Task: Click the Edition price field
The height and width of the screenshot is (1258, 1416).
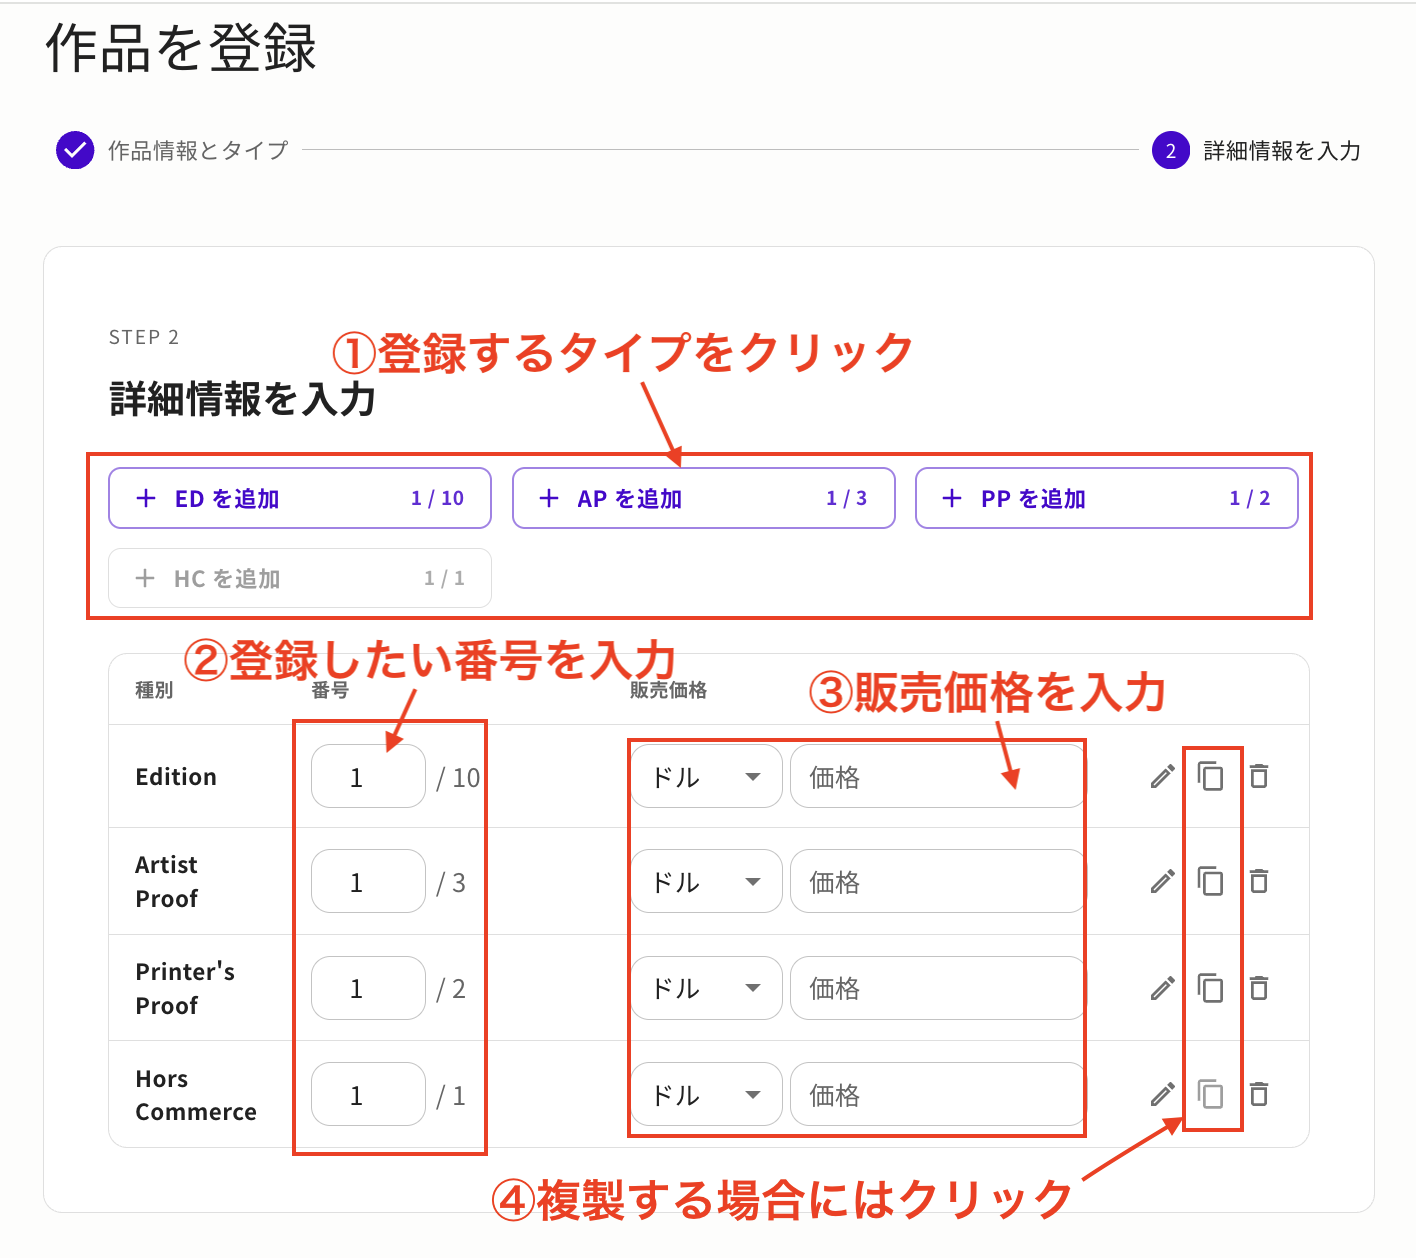Action: (938, 776)
